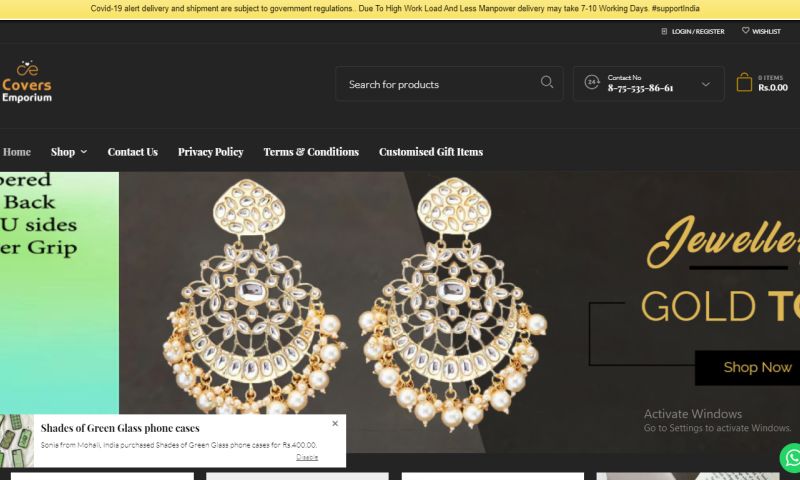The image size is (800, 480).
Task: Click the Disable link in notification
Action: coord(307,457)
